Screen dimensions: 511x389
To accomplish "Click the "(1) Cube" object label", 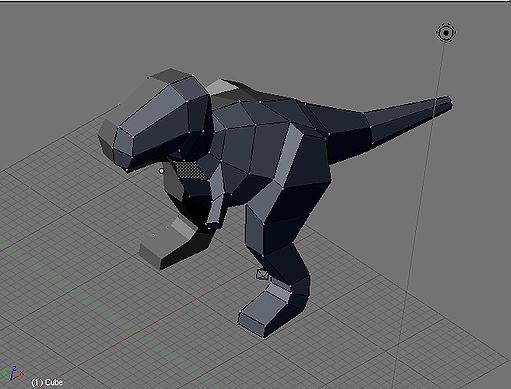I will pyautogui.click(x=47, y=382).
